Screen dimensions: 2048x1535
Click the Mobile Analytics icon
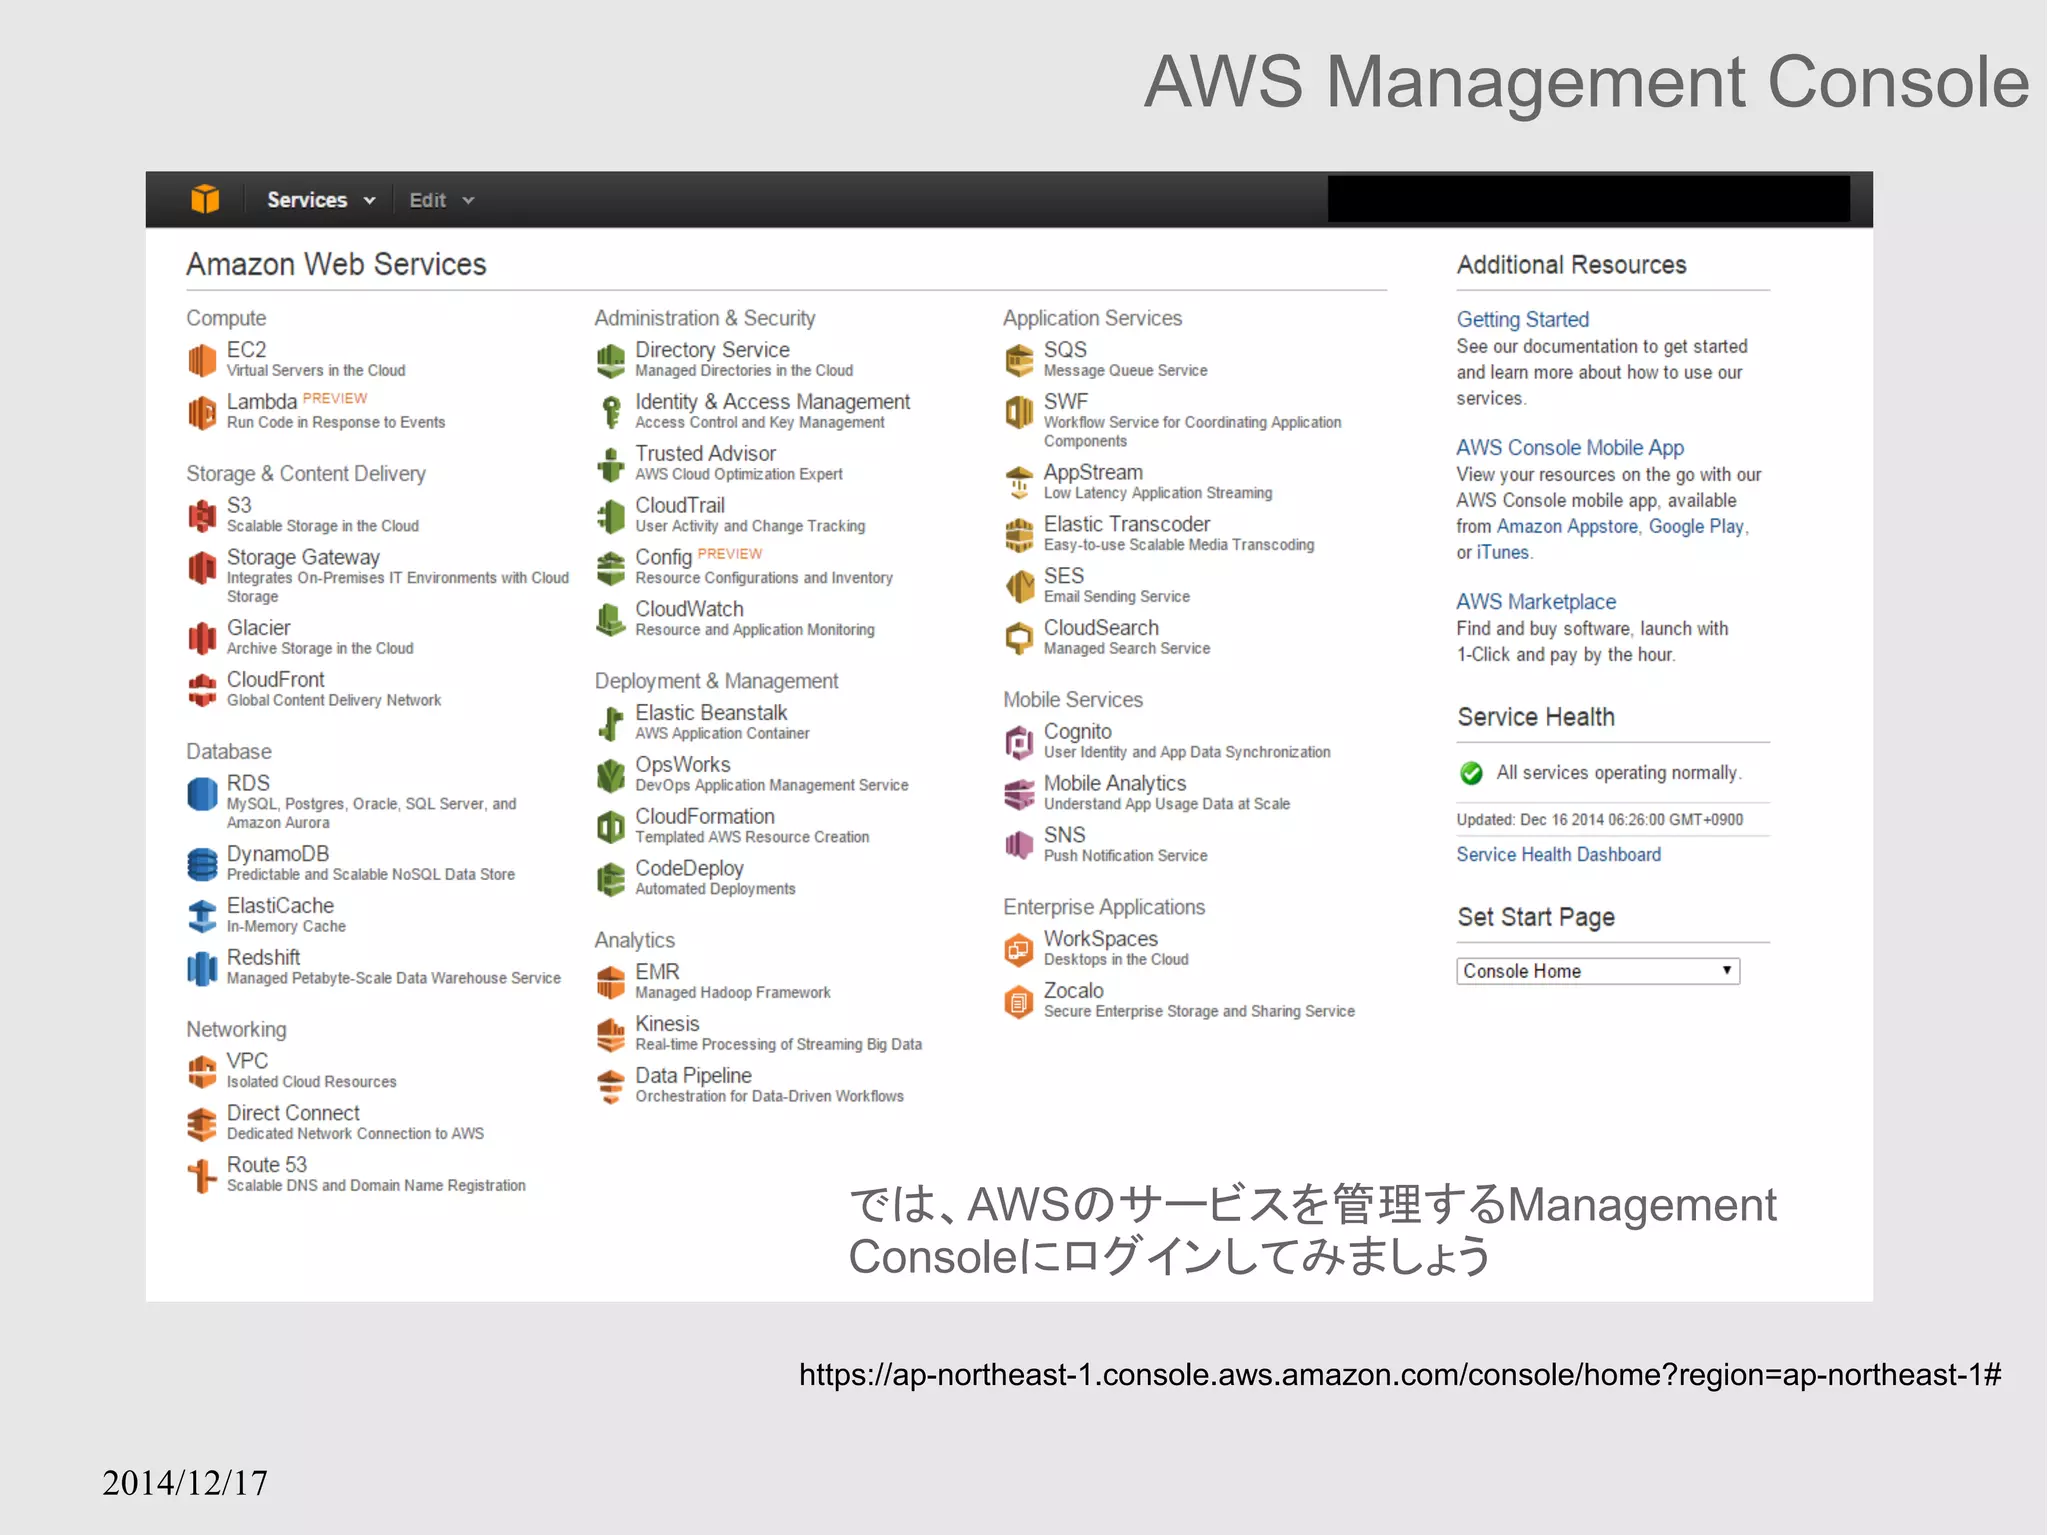point(1019,794)
